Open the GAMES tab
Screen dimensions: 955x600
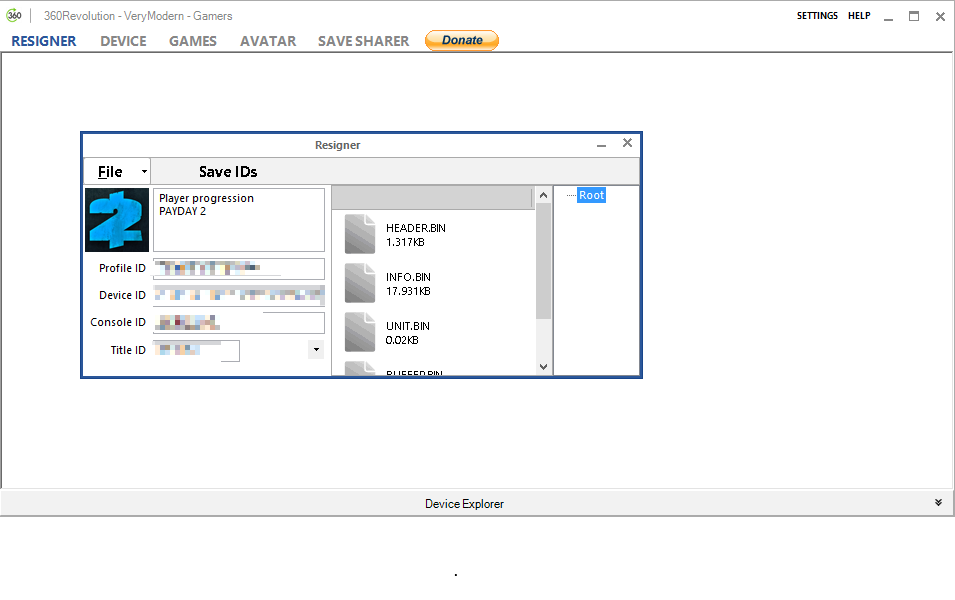pyautogui.click(x=193, y=41)
